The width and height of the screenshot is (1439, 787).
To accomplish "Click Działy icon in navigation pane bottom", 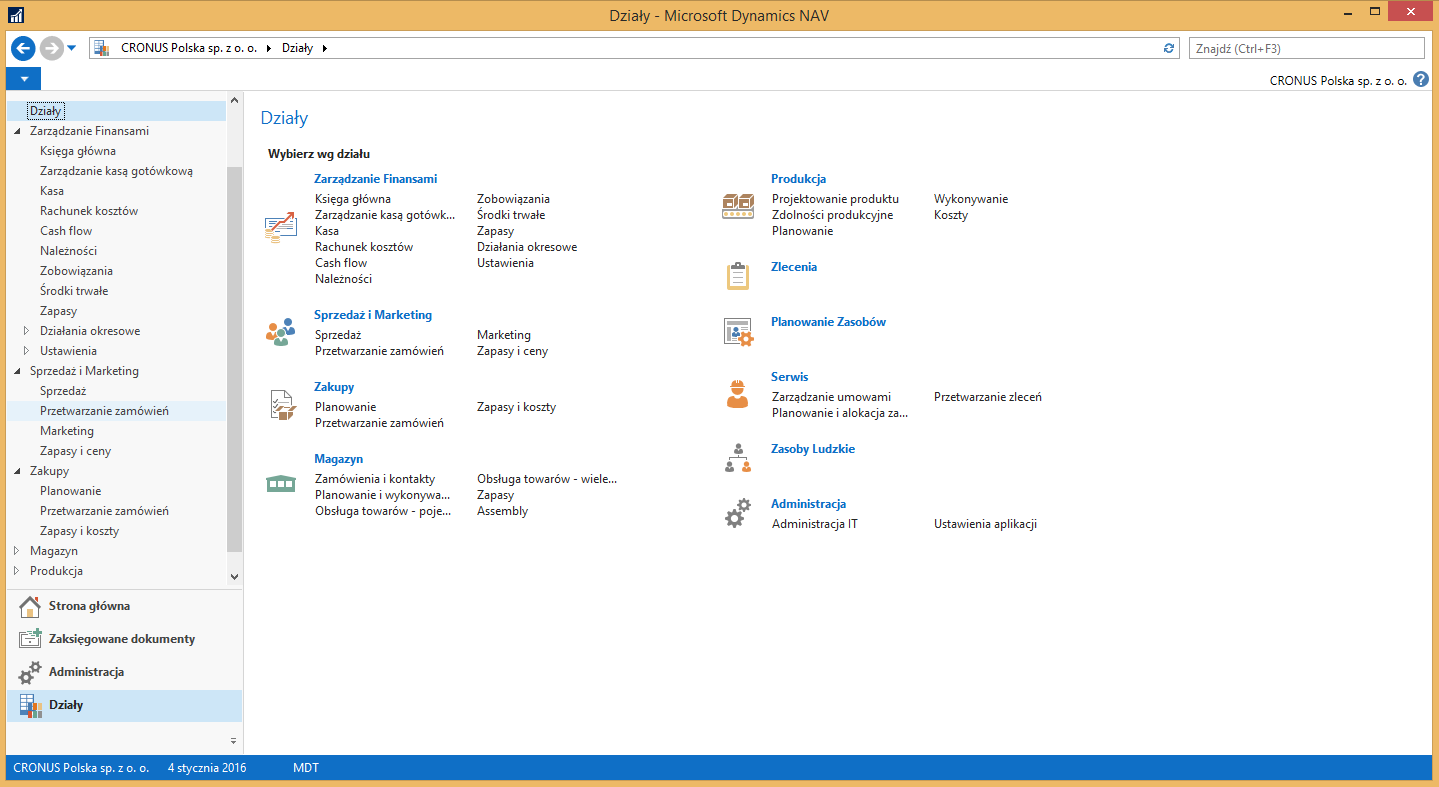I will click(30, 705).
